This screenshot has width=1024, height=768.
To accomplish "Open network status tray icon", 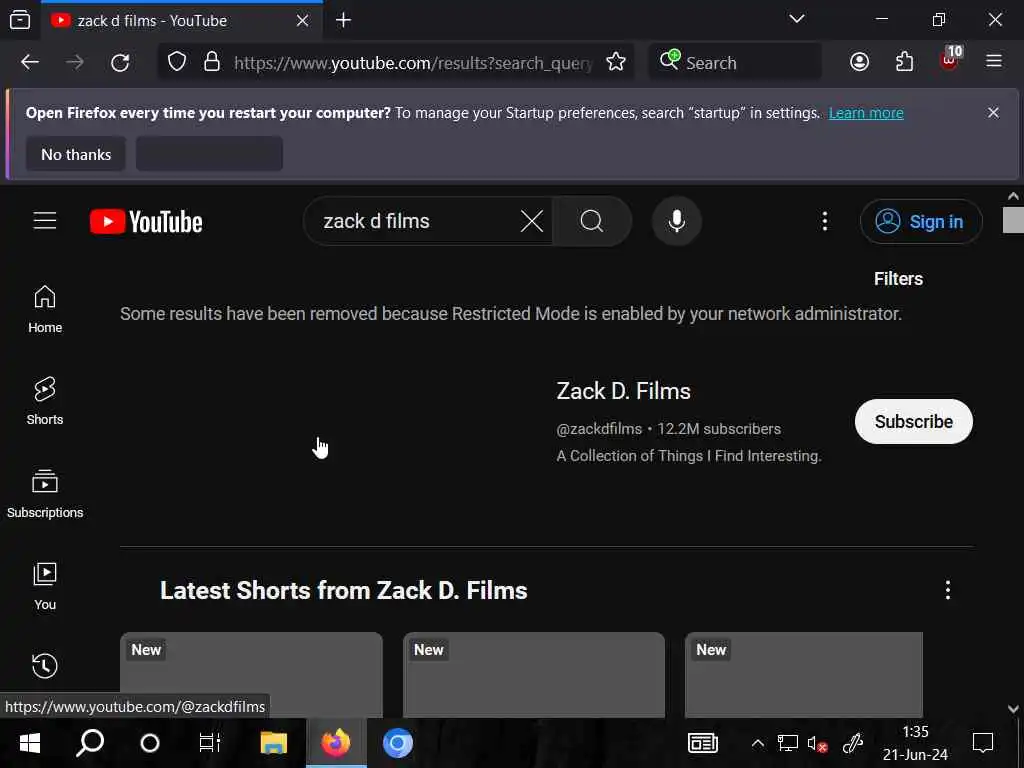I will (x=787, y=743).
